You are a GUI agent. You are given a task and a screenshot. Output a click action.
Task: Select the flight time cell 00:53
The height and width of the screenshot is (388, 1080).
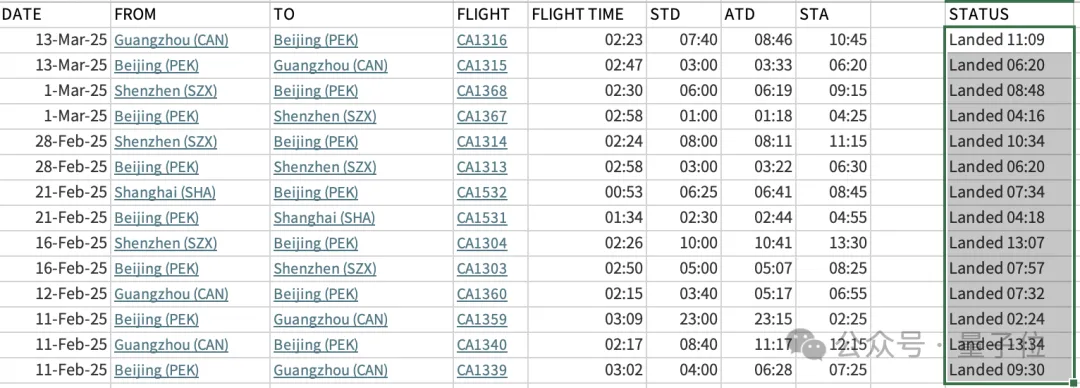(588, 192)
